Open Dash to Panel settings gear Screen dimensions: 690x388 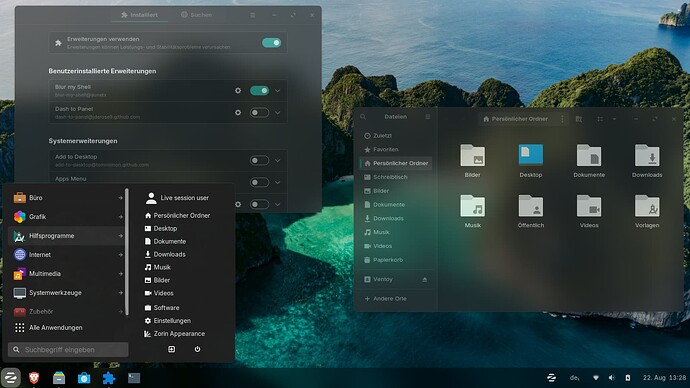[238, 113]
